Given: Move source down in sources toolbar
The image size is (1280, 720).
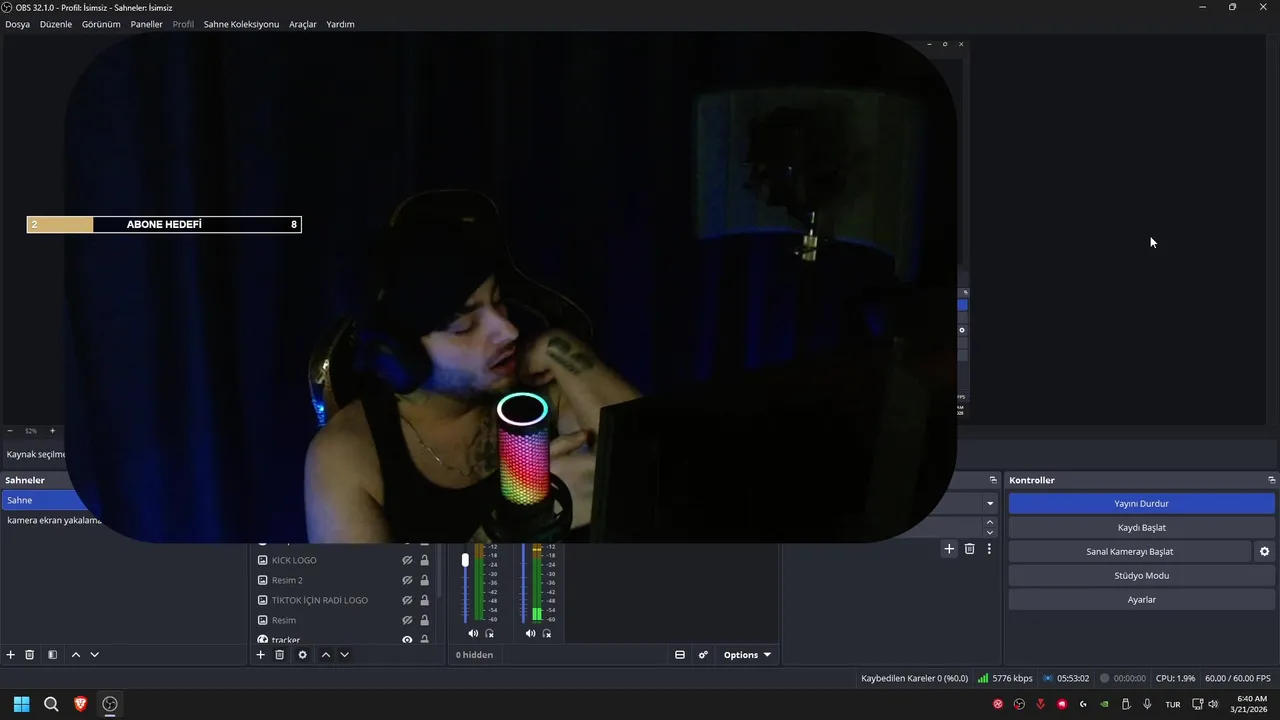Looking at the screenshot, I should (345, 655).
